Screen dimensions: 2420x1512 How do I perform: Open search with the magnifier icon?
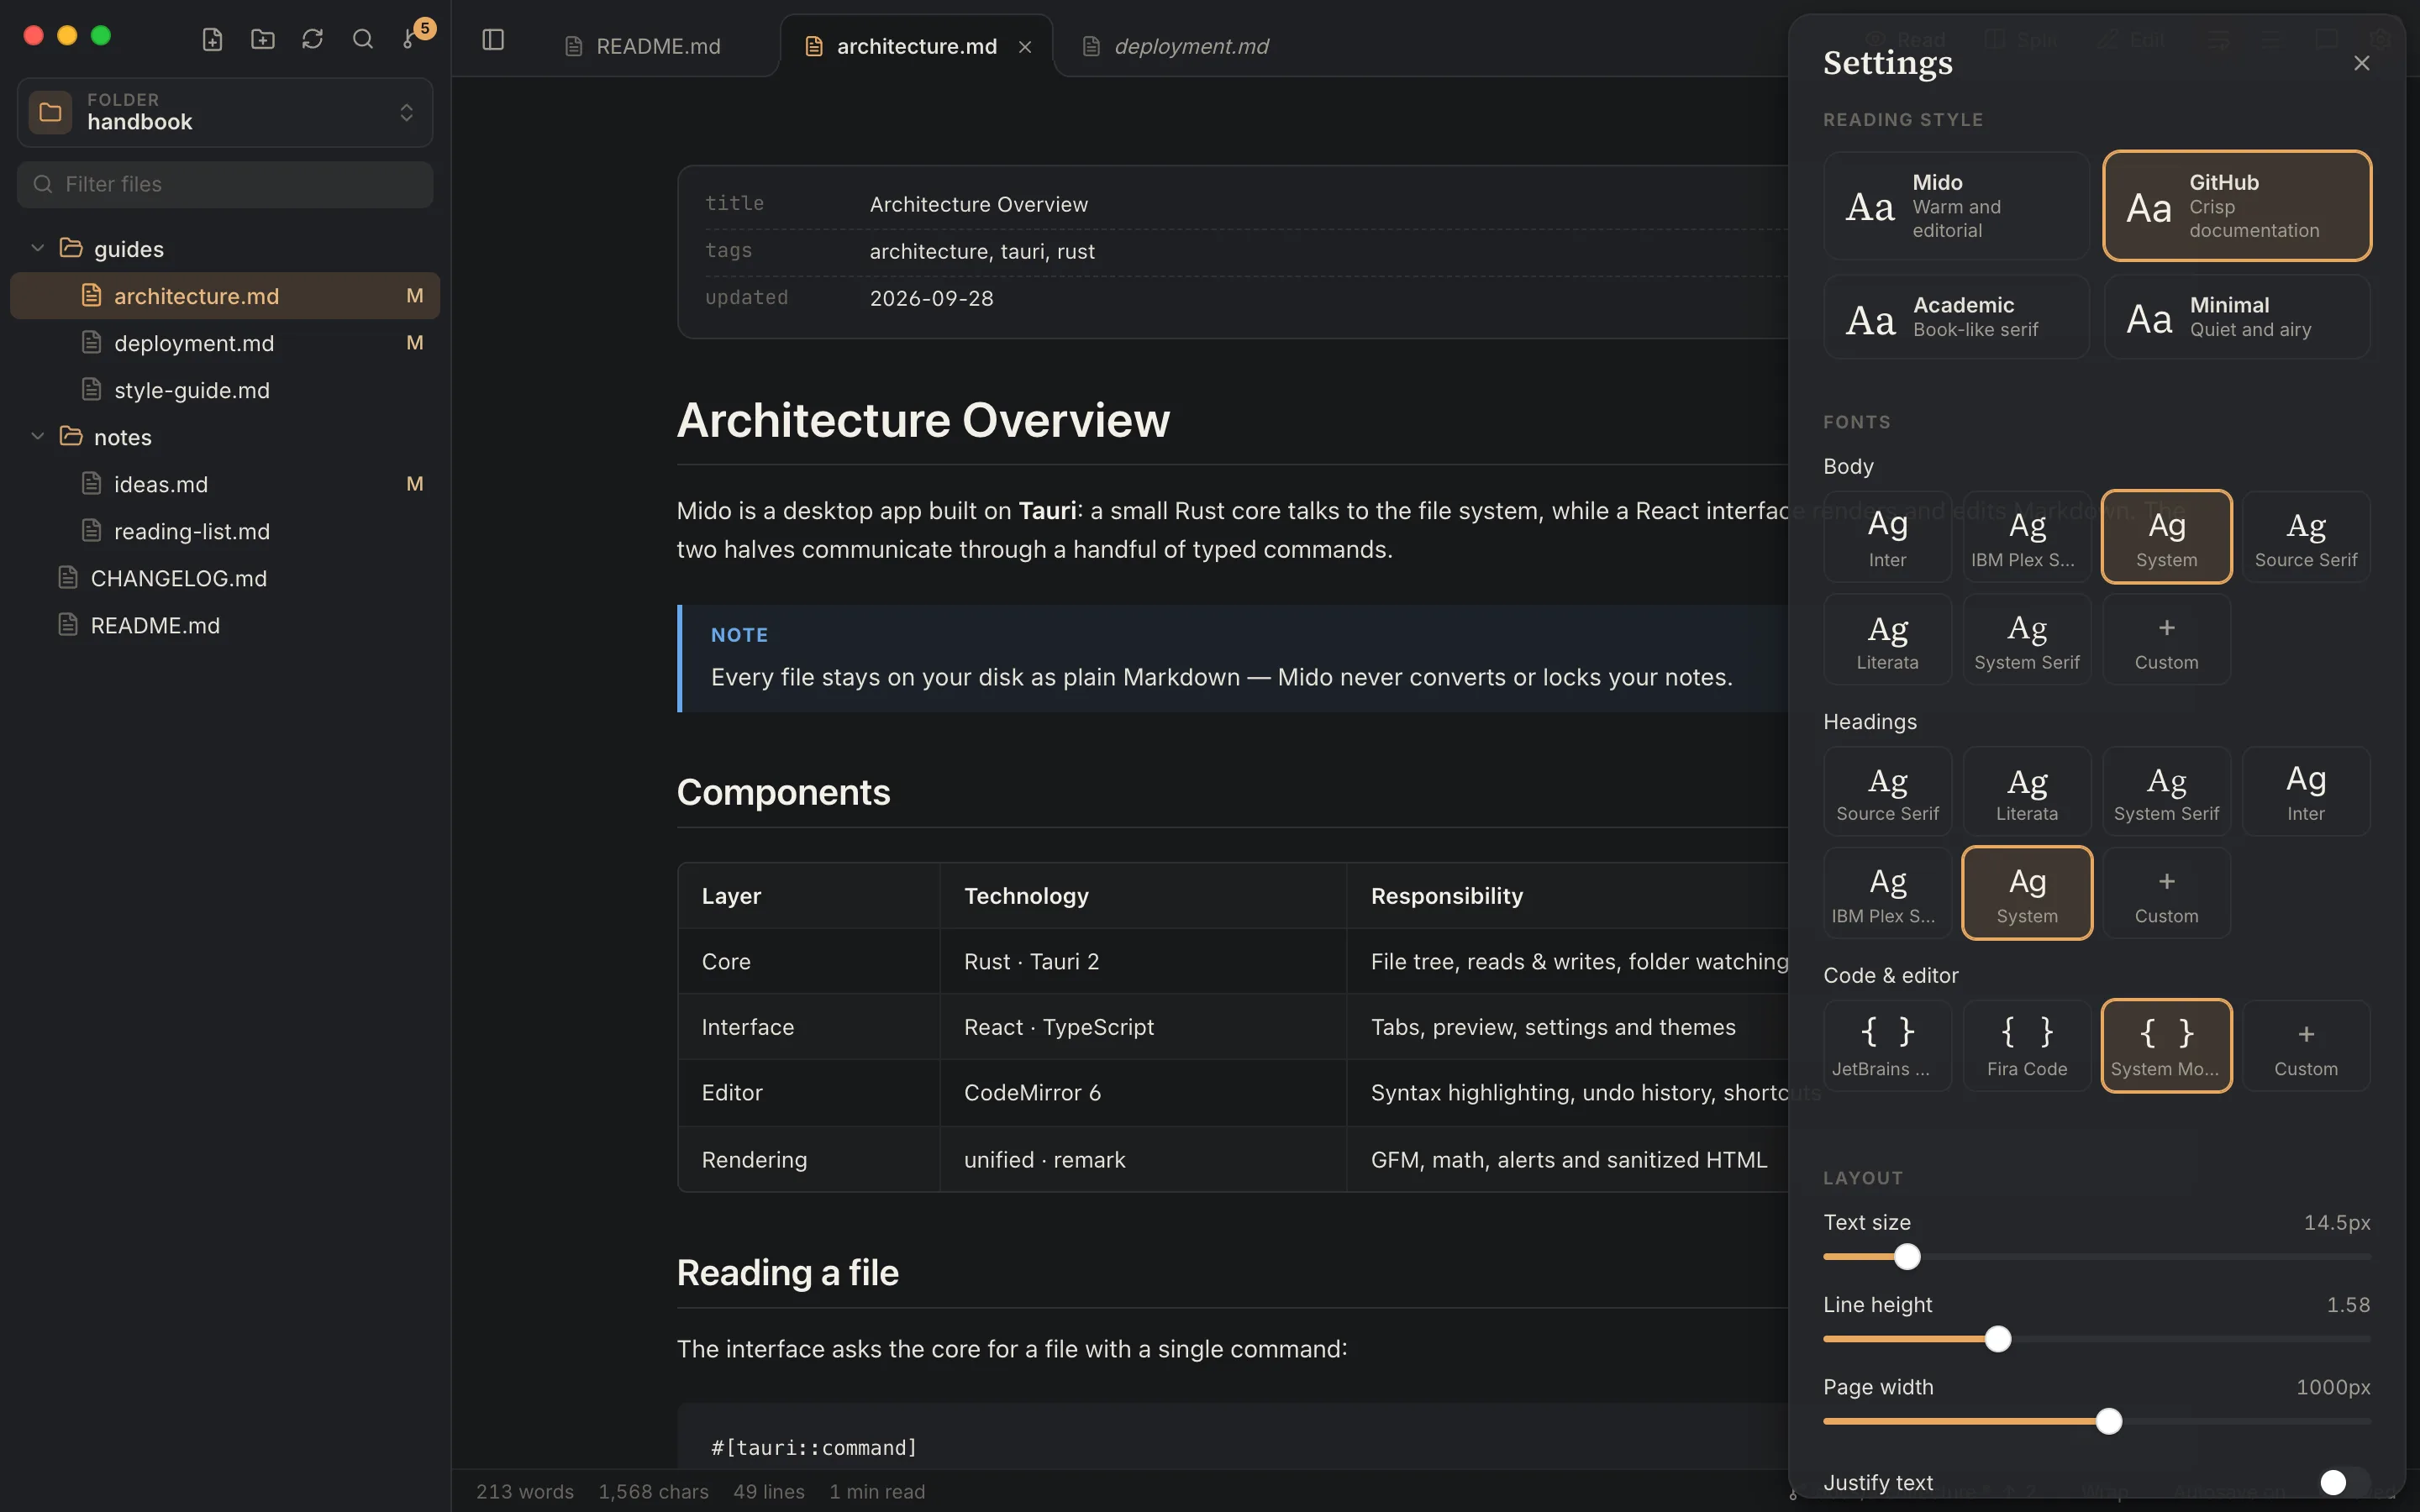click(363, 39)
